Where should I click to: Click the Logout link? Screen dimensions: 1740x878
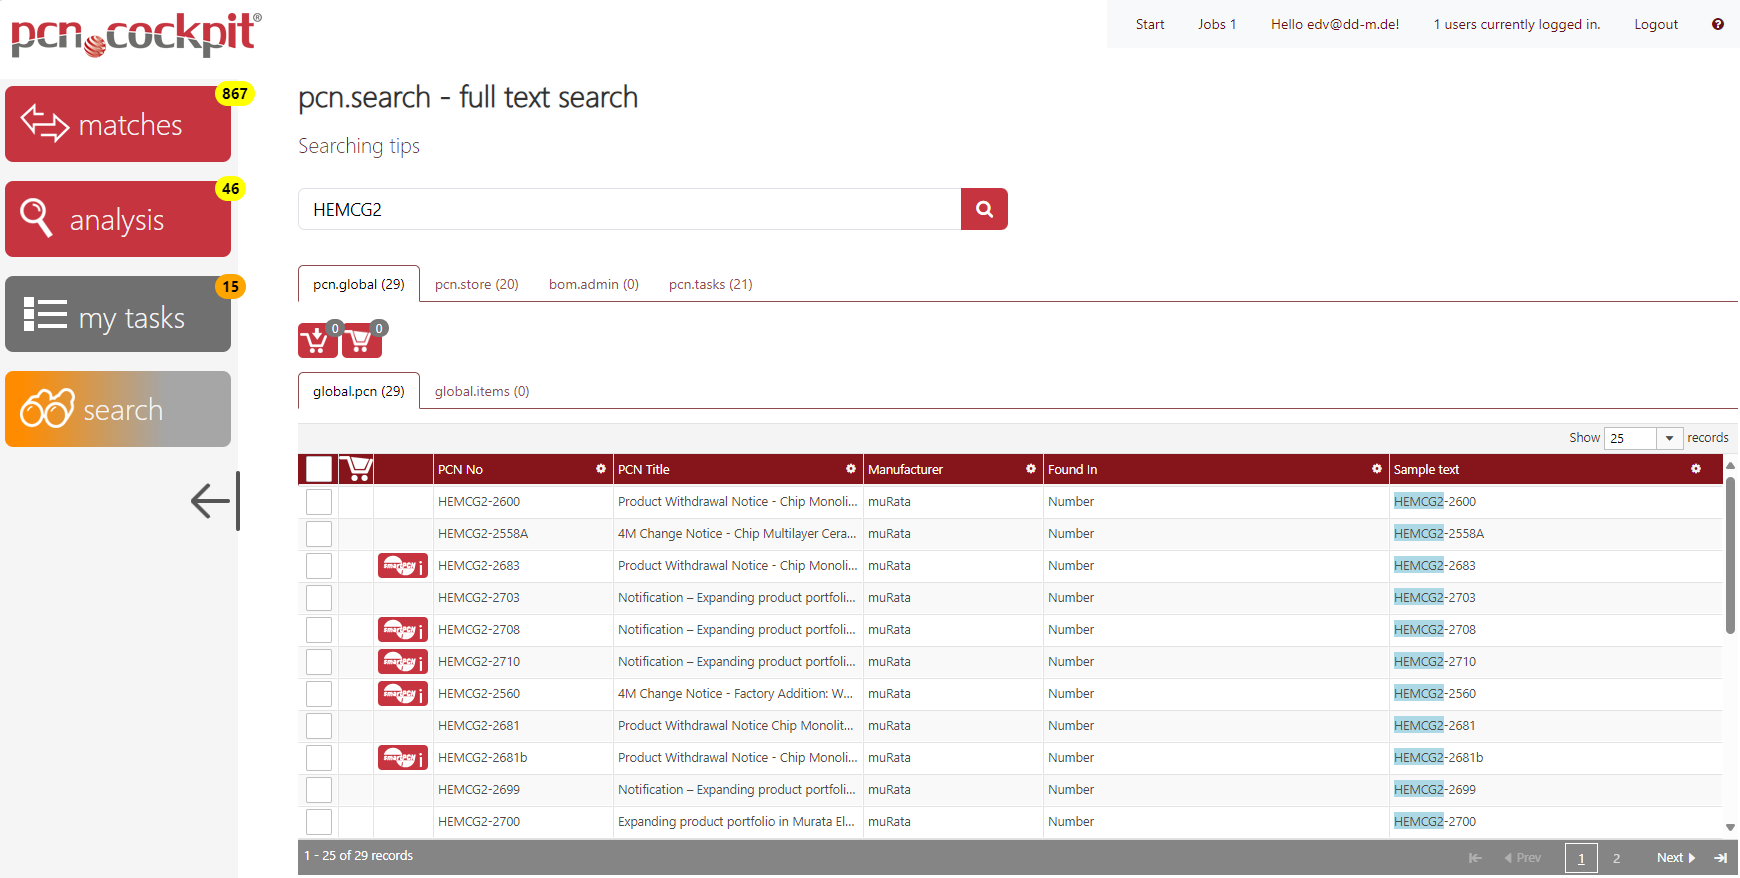pyautogui.click(x=1656, y=24)
